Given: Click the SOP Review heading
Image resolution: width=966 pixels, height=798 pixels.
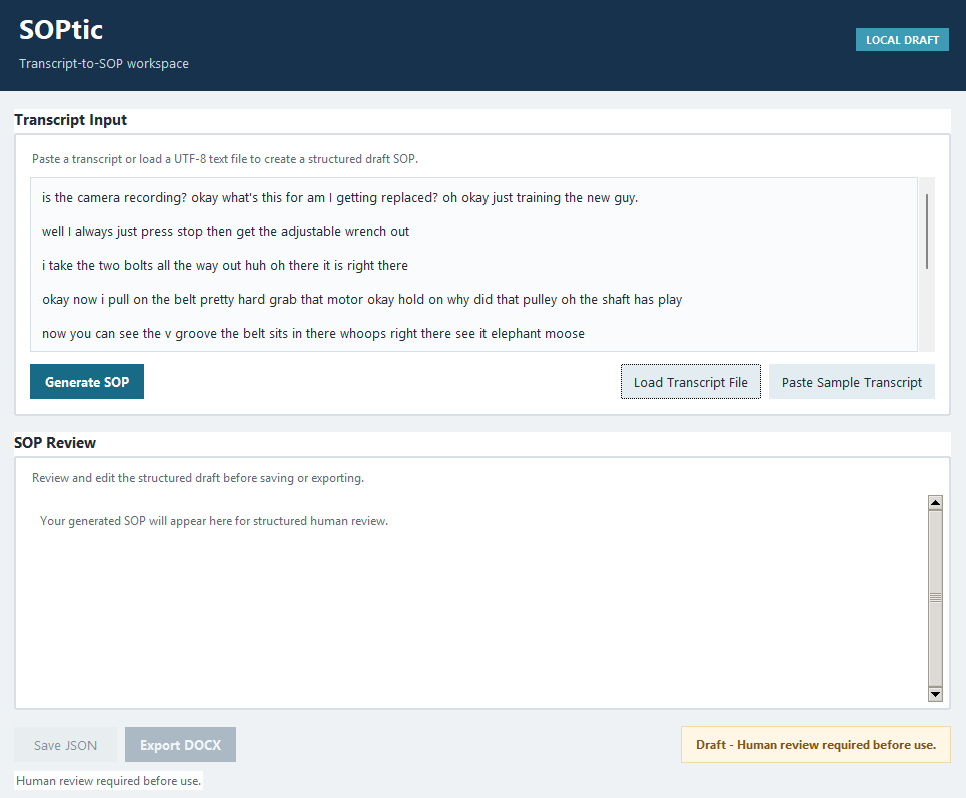Looking at the screenshot, I should pyautogui.click(x=55, y=442).
